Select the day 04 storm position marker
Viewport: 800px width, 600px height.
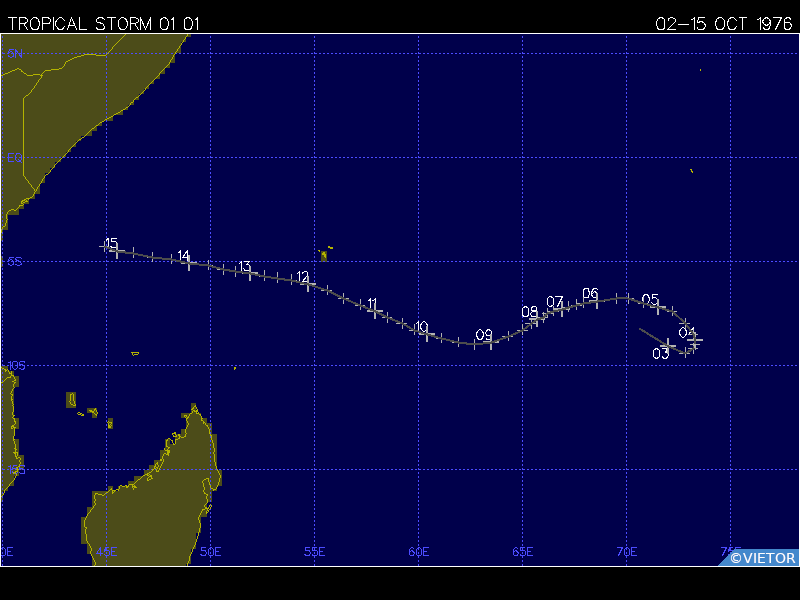(x=694, y=340)
